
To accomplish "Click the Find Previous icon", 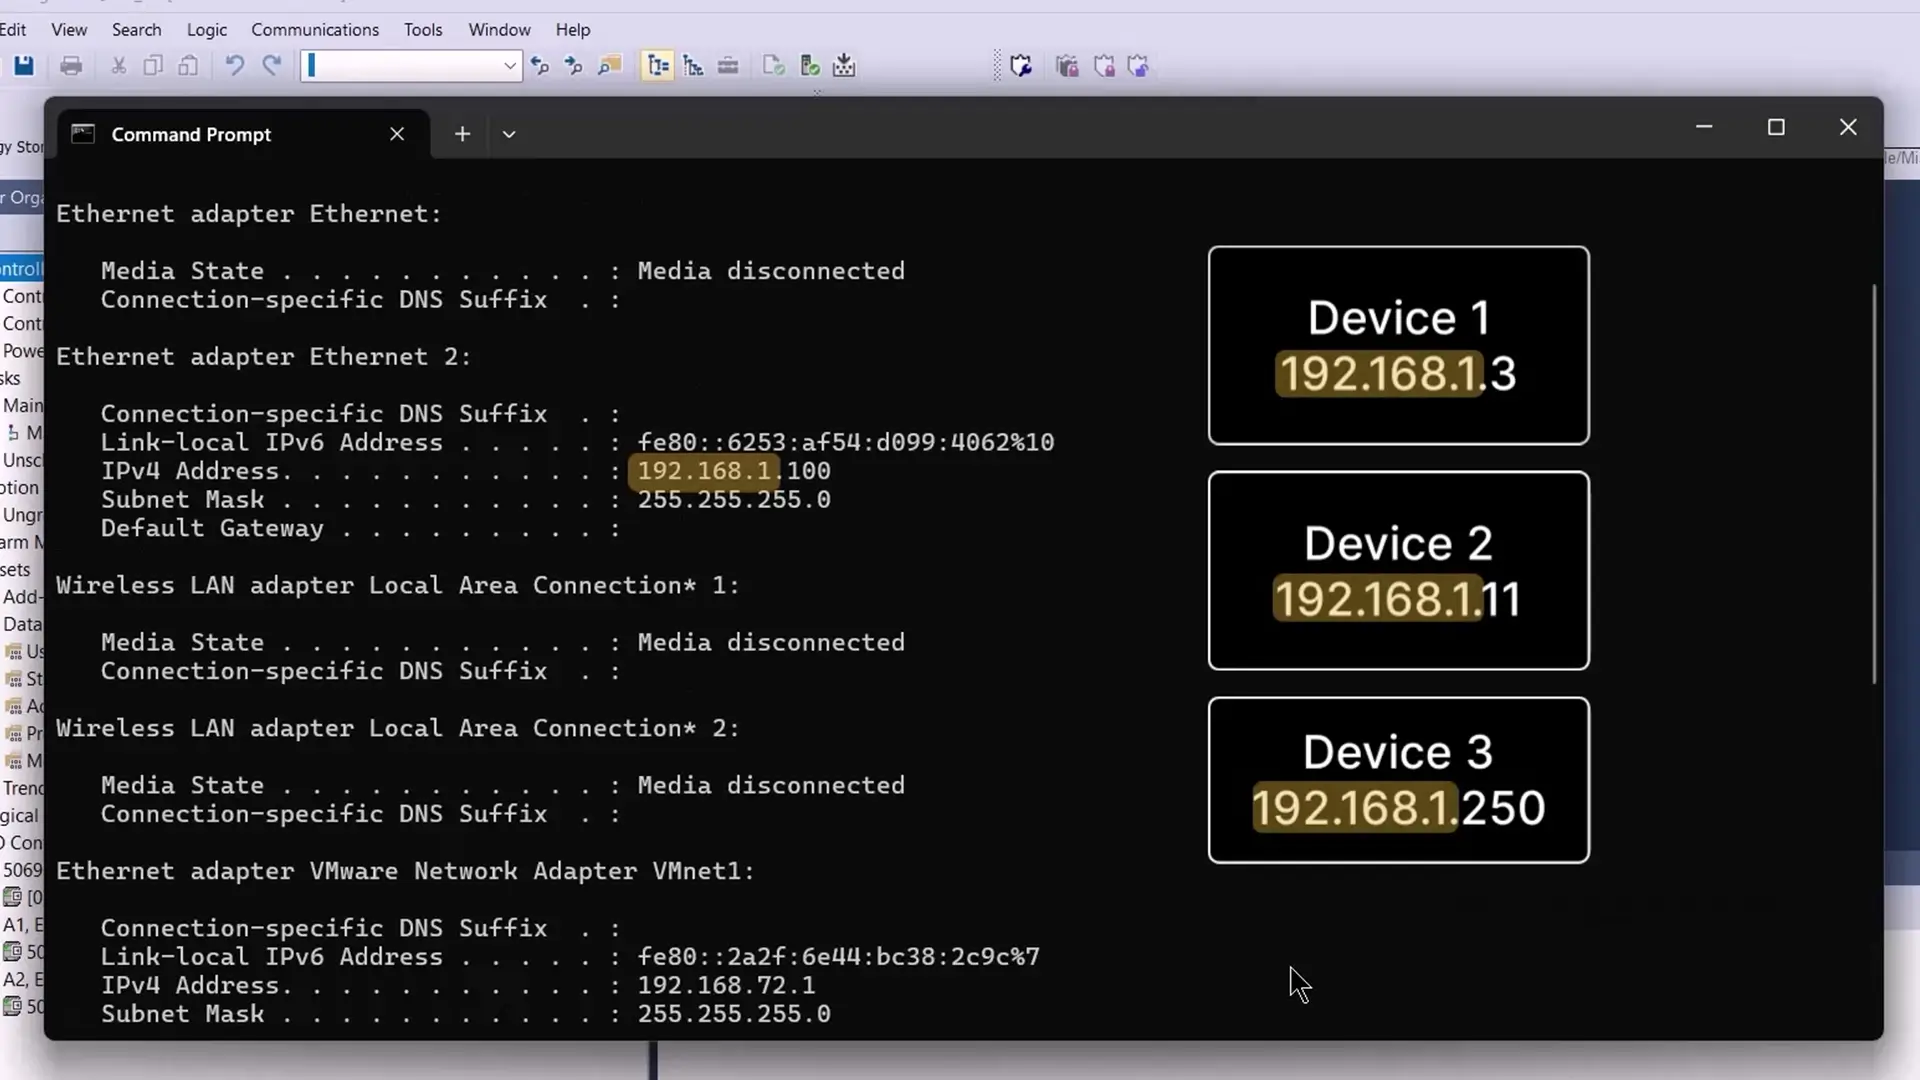I will pos(540,66).
